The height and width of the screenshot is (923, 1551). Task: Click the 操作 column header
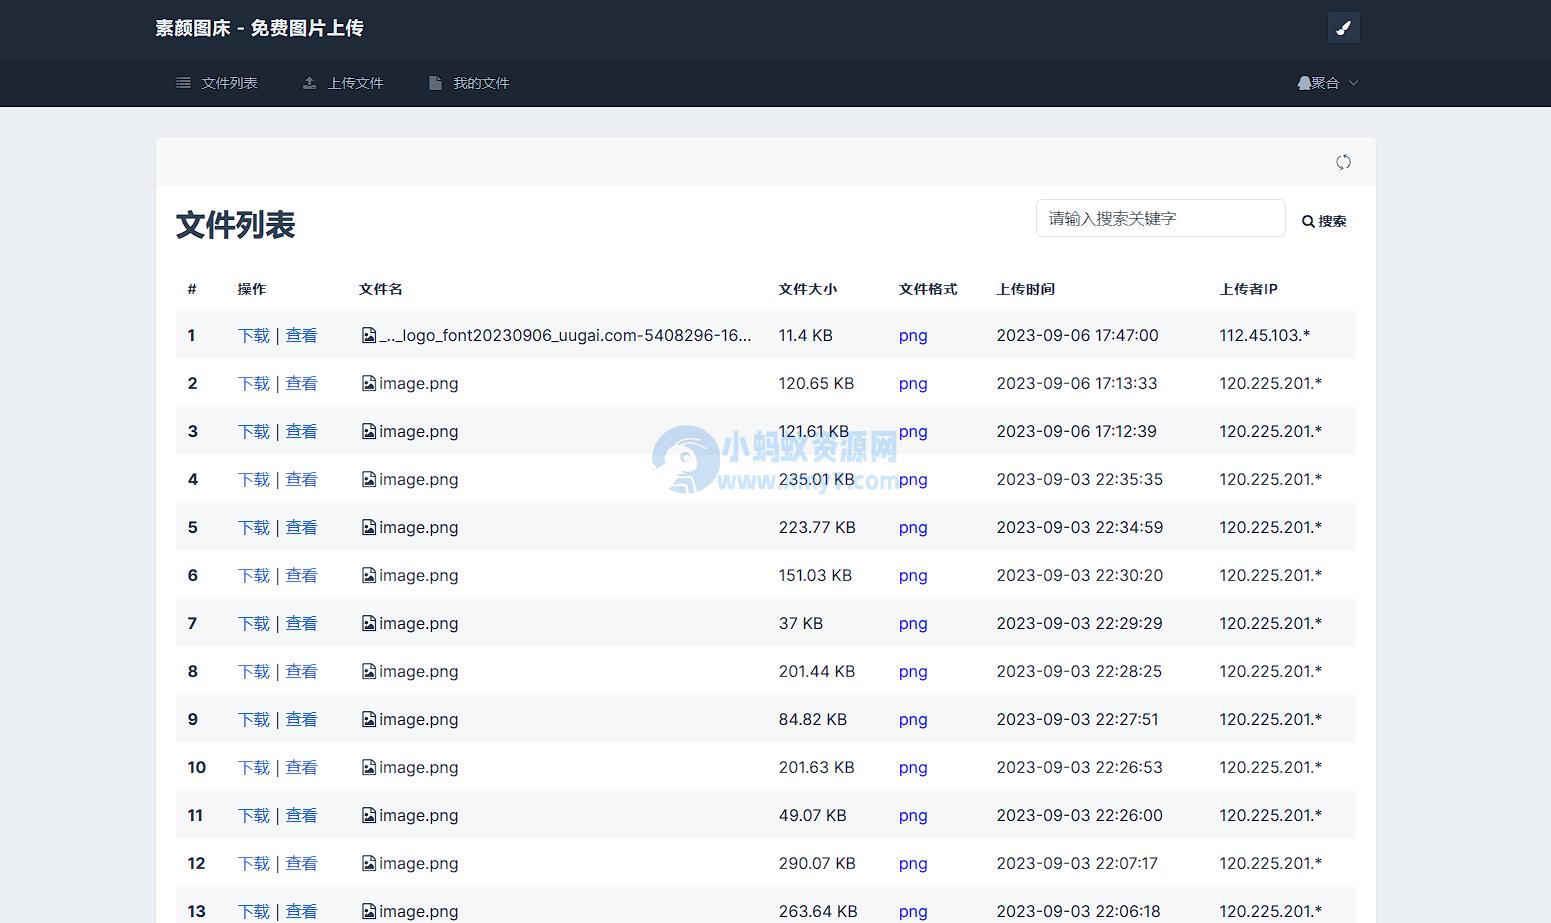click(252, 289)
